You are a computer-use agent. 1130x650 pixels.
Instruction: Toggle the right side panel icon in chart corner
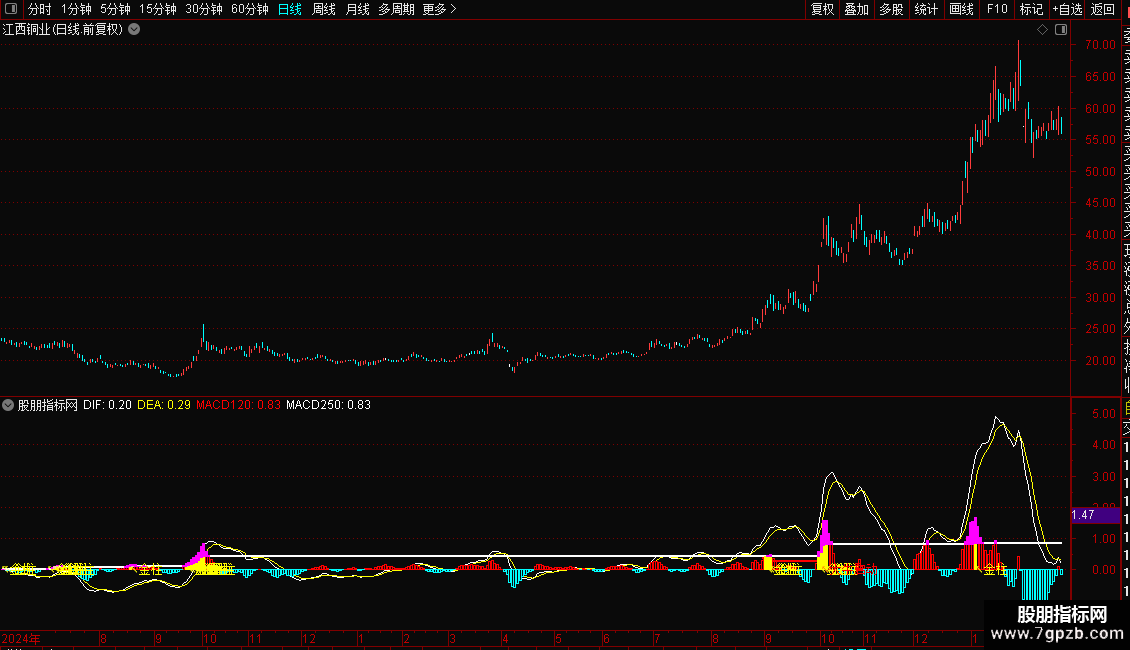1061,30
